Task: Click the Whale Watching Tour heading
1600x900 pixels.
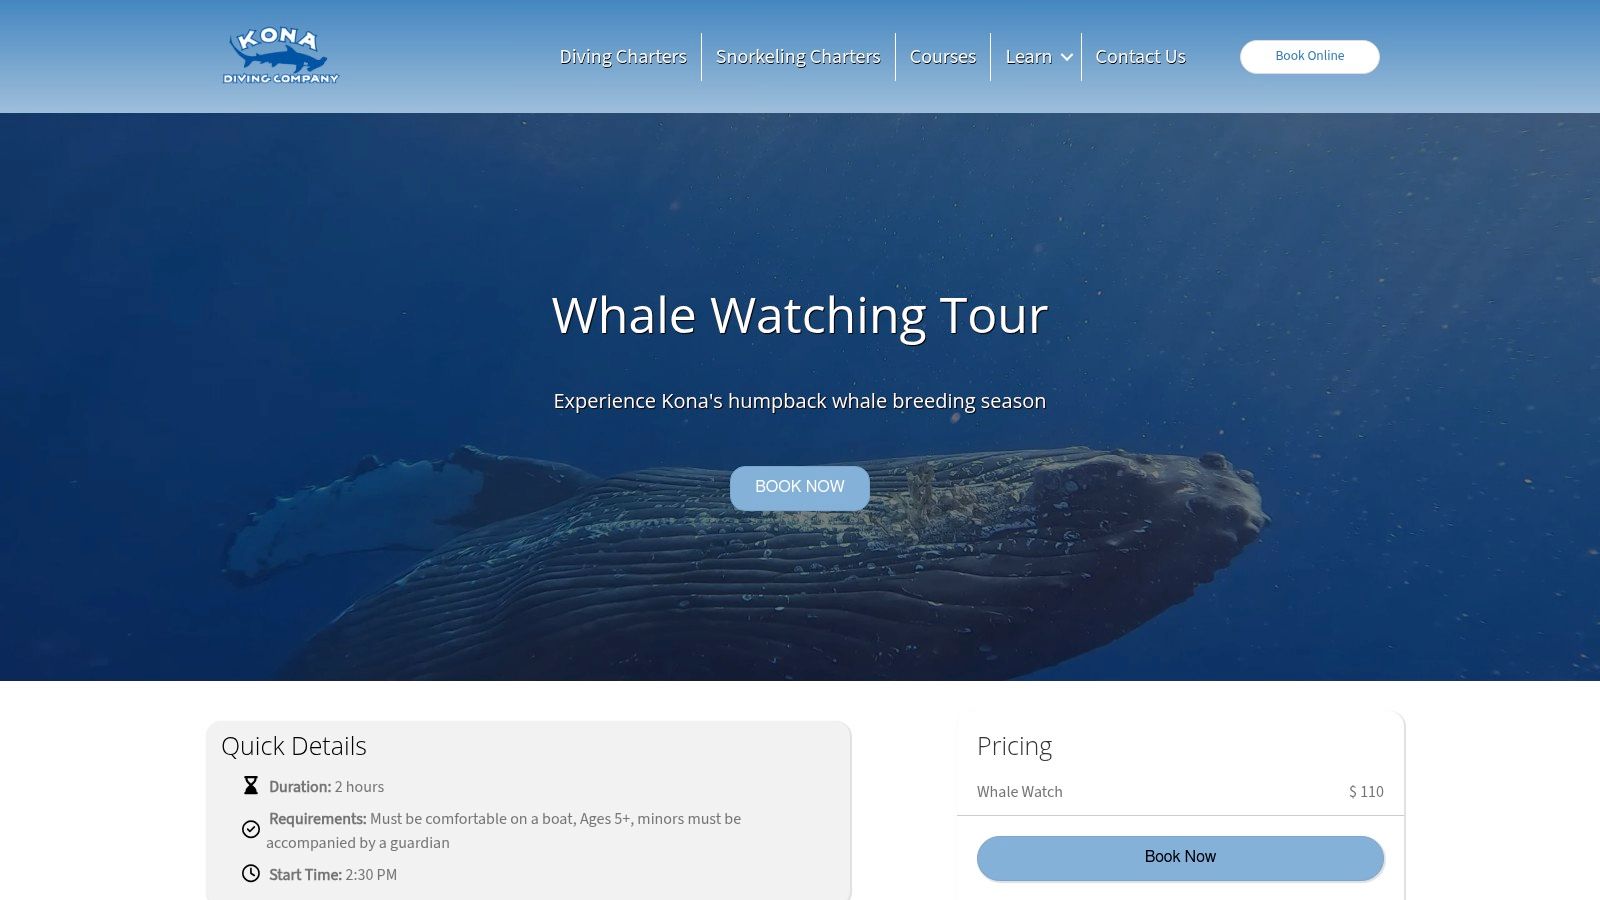Action: tap(800, 316)
